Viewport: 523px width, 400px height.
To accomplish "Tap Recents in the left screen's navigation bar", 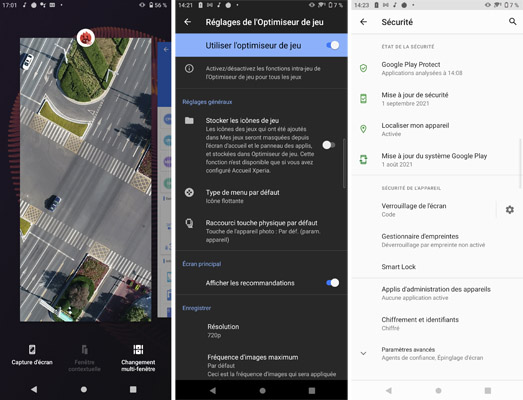I will tap(133, 389).
